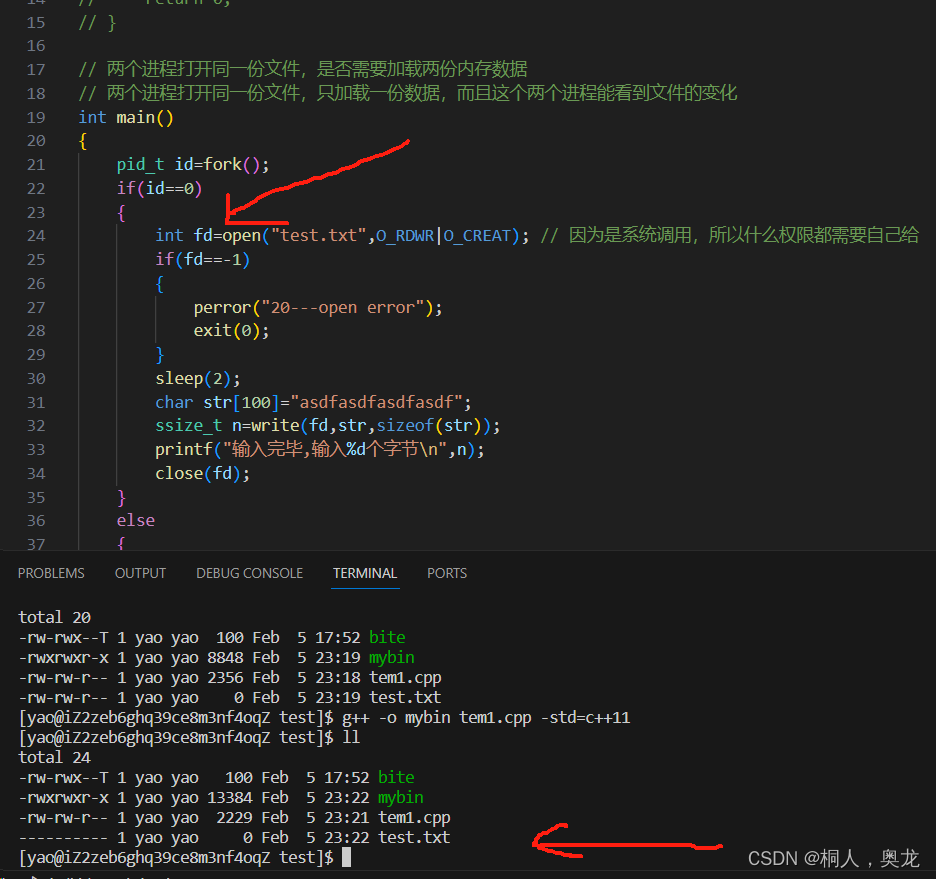Click the printf statement on line 33
936x879 pixels.
coord(319,449)
